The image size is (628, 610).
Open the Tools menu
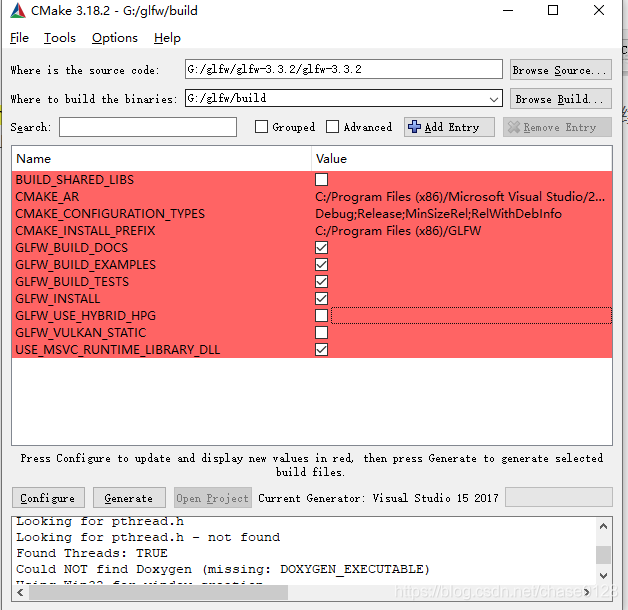point(60,38)
